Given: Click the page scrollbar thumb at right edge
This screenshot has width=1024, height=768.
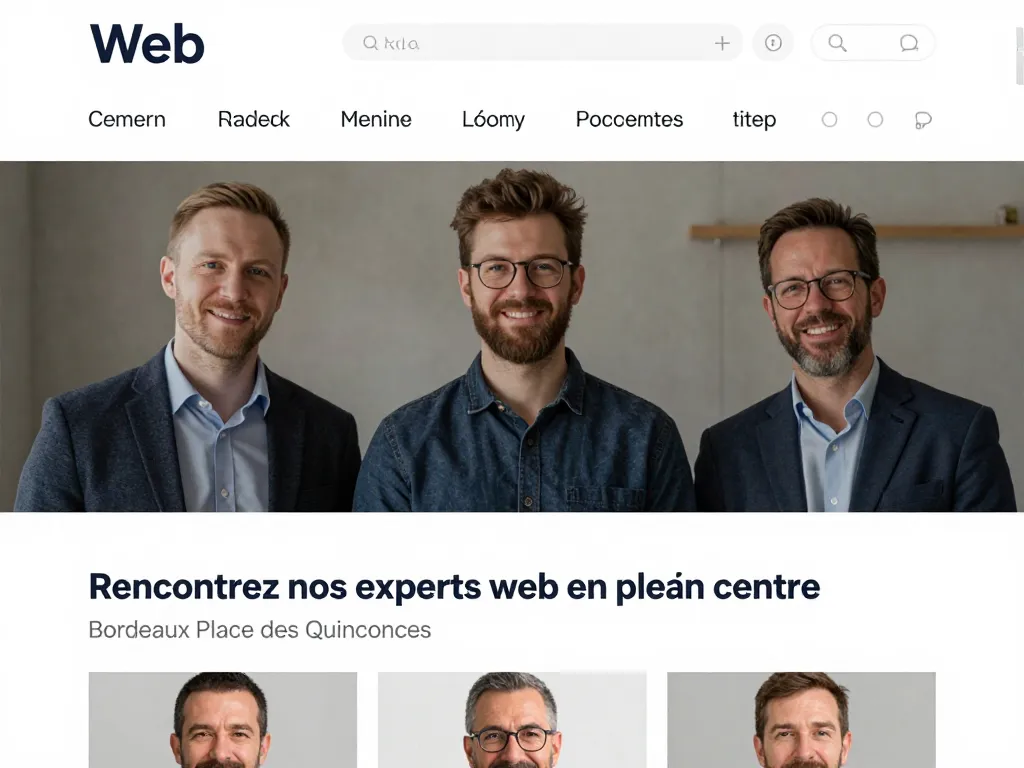Looking at the screenshot, I should 1019,56.
